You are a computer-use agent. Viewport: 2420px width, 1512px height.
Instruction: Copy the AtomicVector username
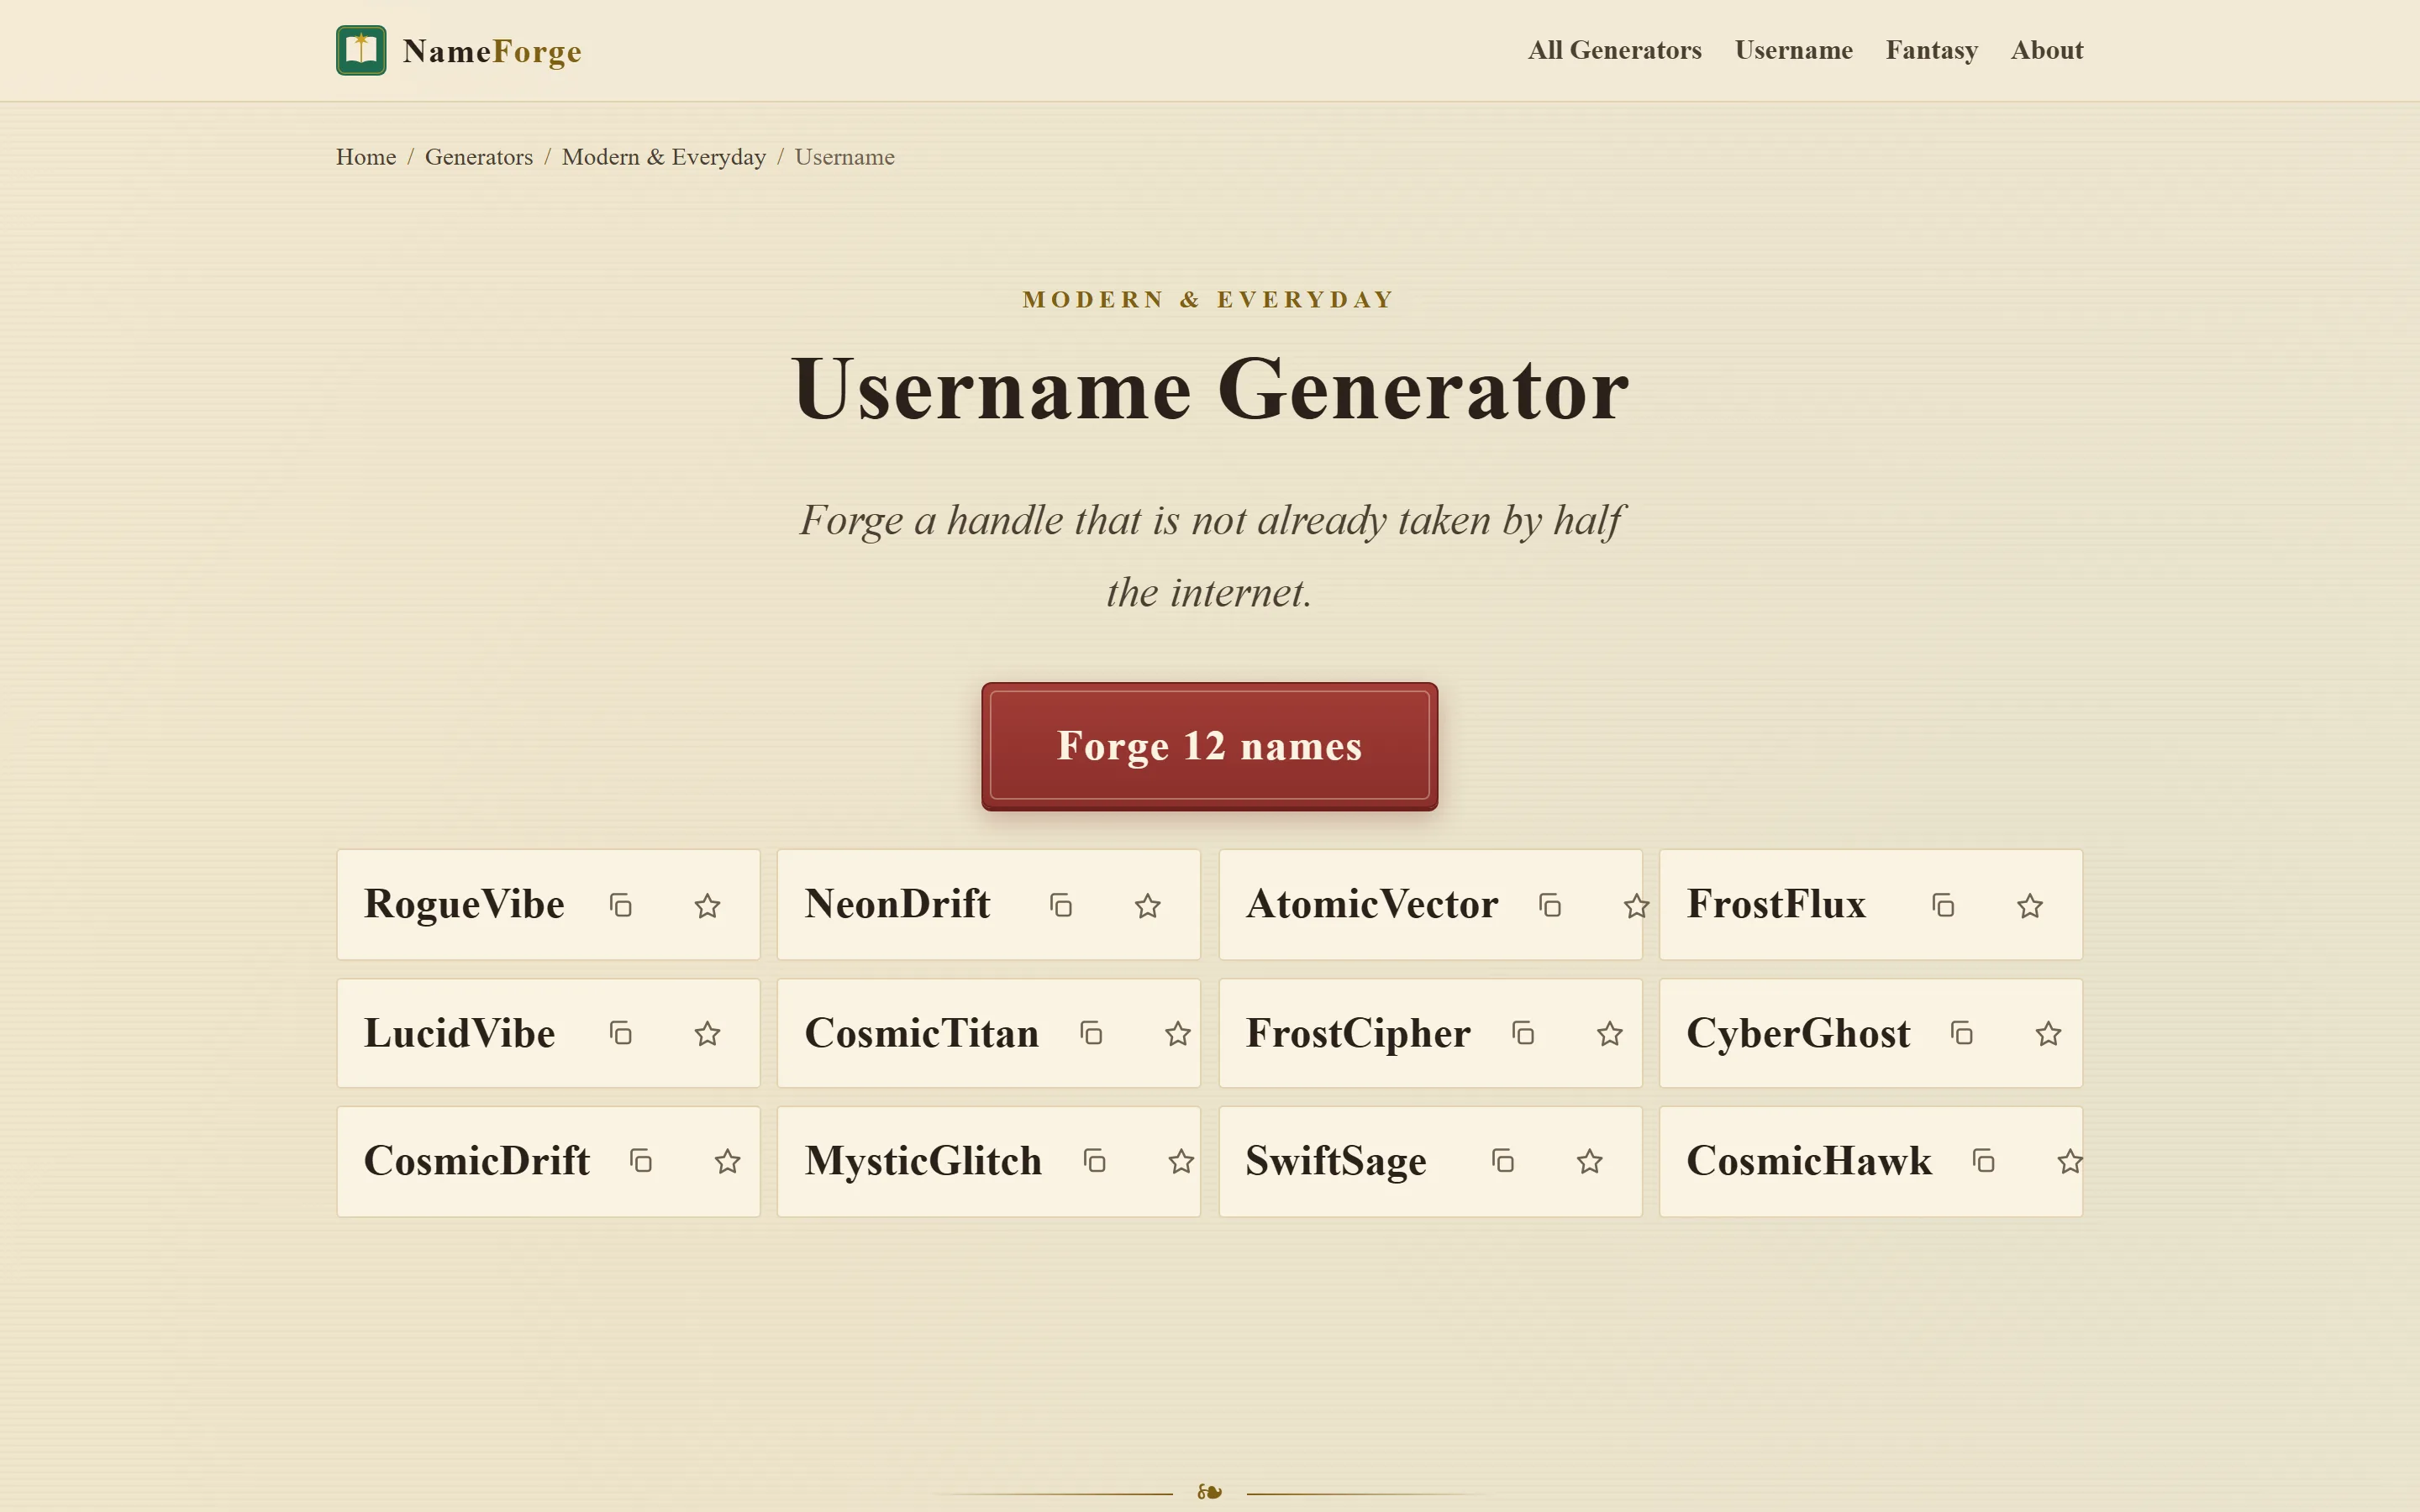click(x=1550, y=906)
